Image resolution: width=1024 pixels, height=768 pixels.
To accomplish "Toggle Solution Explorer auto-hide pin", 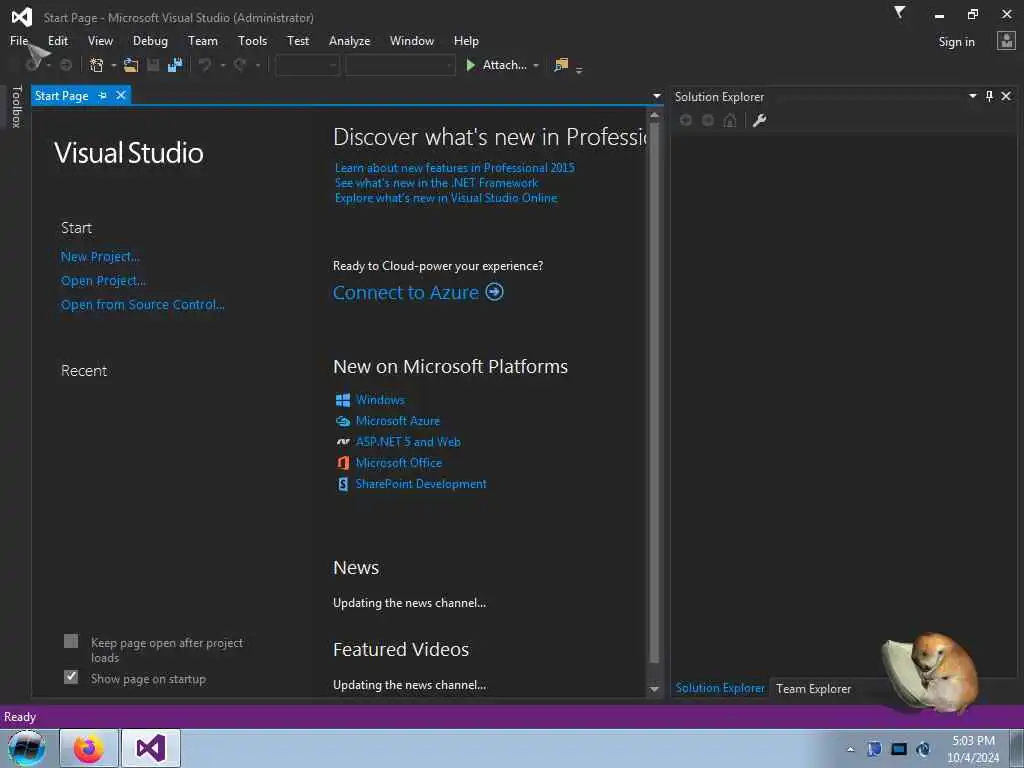I will [x=989, y=96].
